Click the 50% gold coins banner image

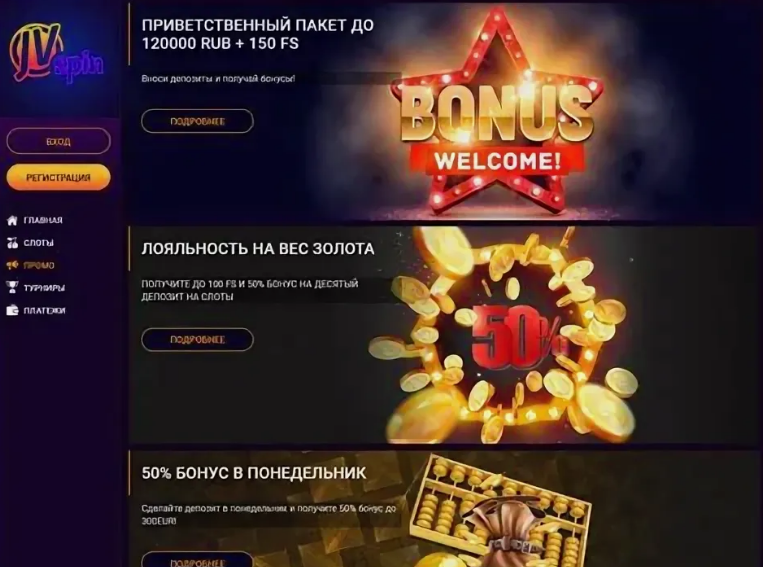click(504, 335)
